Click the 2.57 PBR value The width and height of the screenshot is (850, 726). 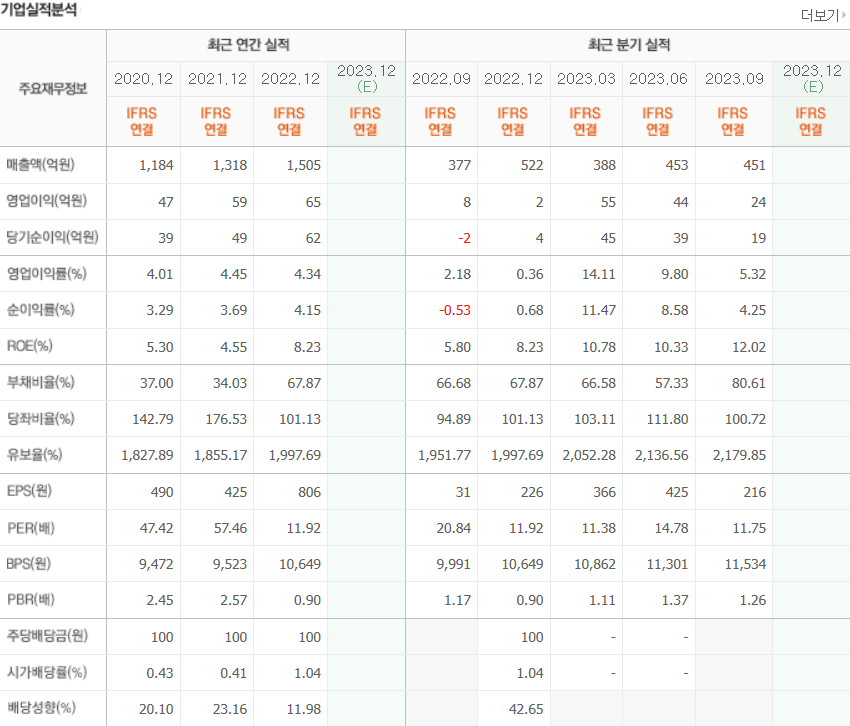pos(234,600)
